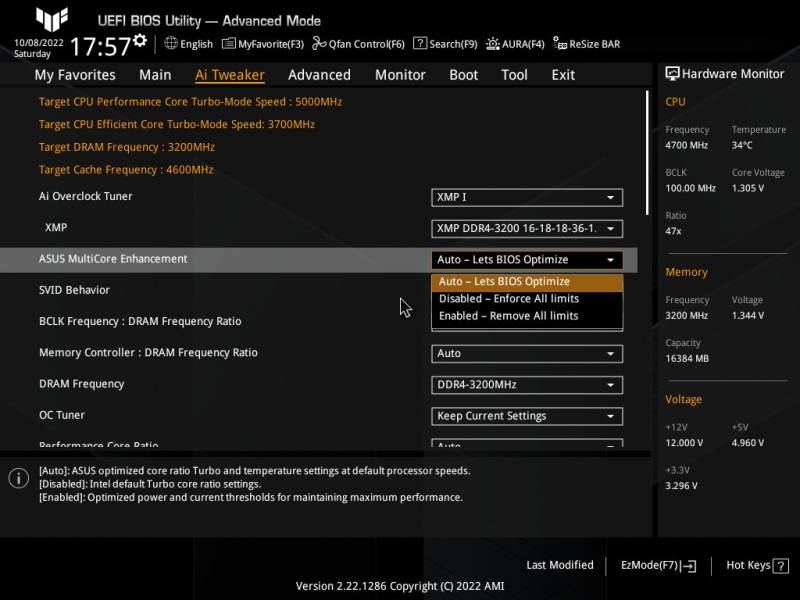Click Target CPU Performance Core Turbo-Mode Speed text
The width and height of the screenshot is (800, 600).
click(x=190, y=102)
